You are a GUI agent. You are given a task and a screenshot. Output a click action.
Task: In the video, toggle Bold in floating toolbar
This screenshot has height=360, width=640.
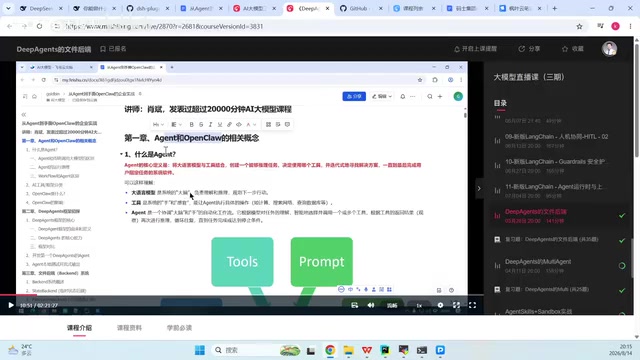click(x=191, y=124)
